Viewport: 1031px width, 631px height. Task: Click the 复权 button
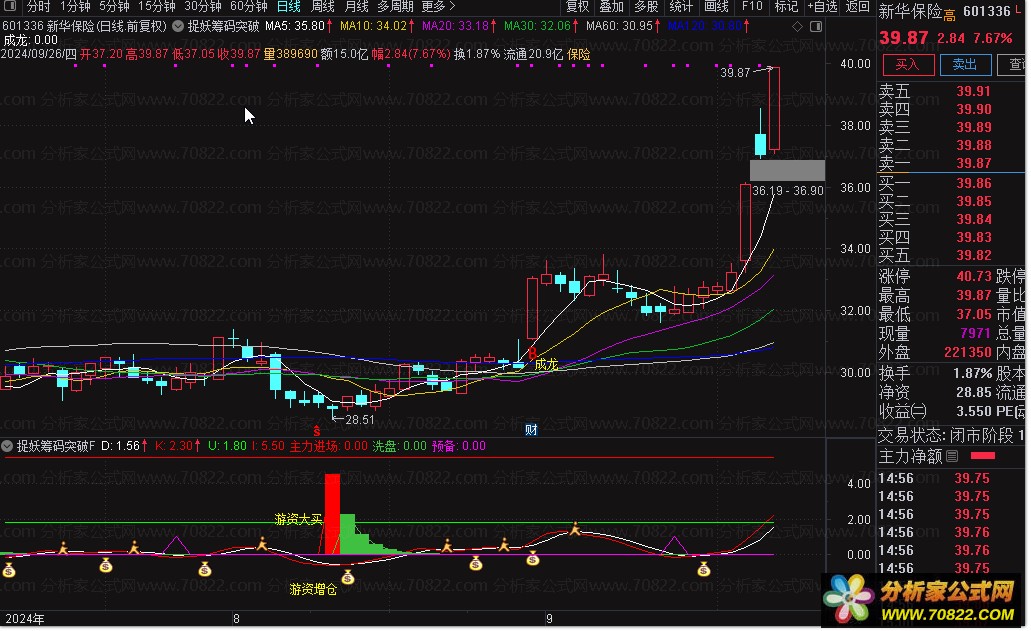[577, 7]
